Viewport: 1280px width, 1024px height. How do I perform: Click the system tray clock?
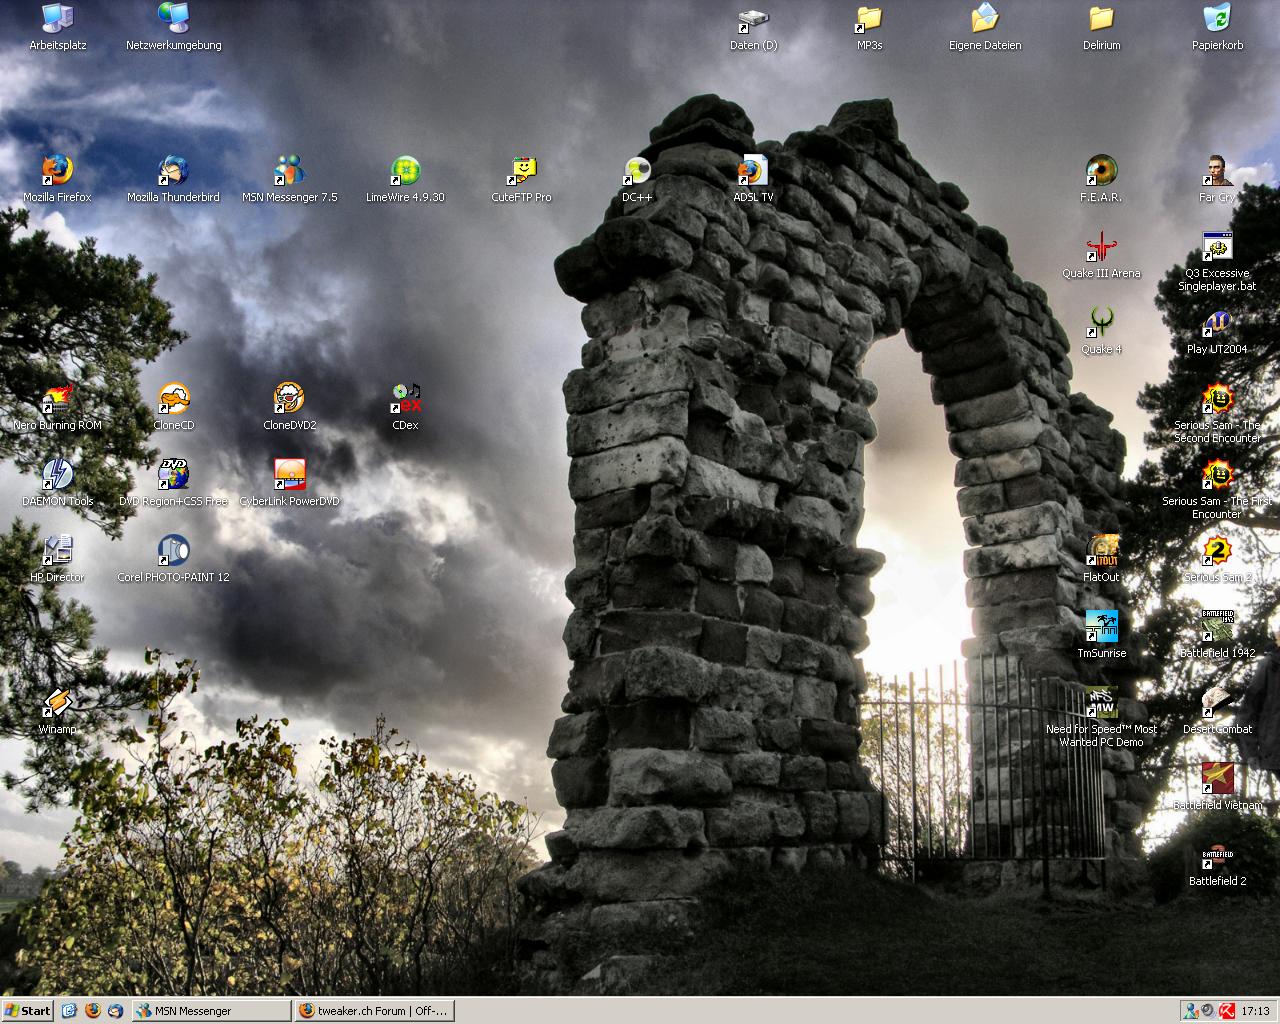click(1255, 1011)
